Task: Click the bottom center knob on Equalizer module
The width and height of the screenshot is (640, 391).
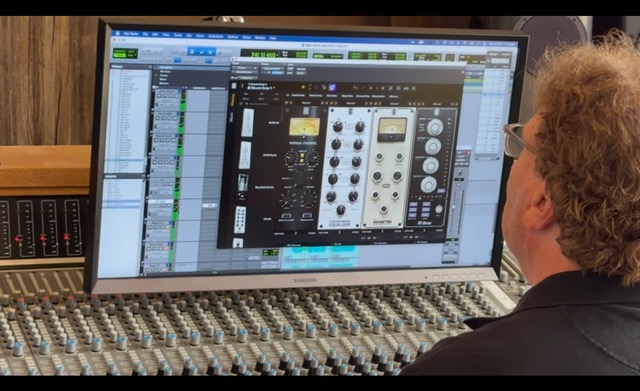Action: [340, 211]
